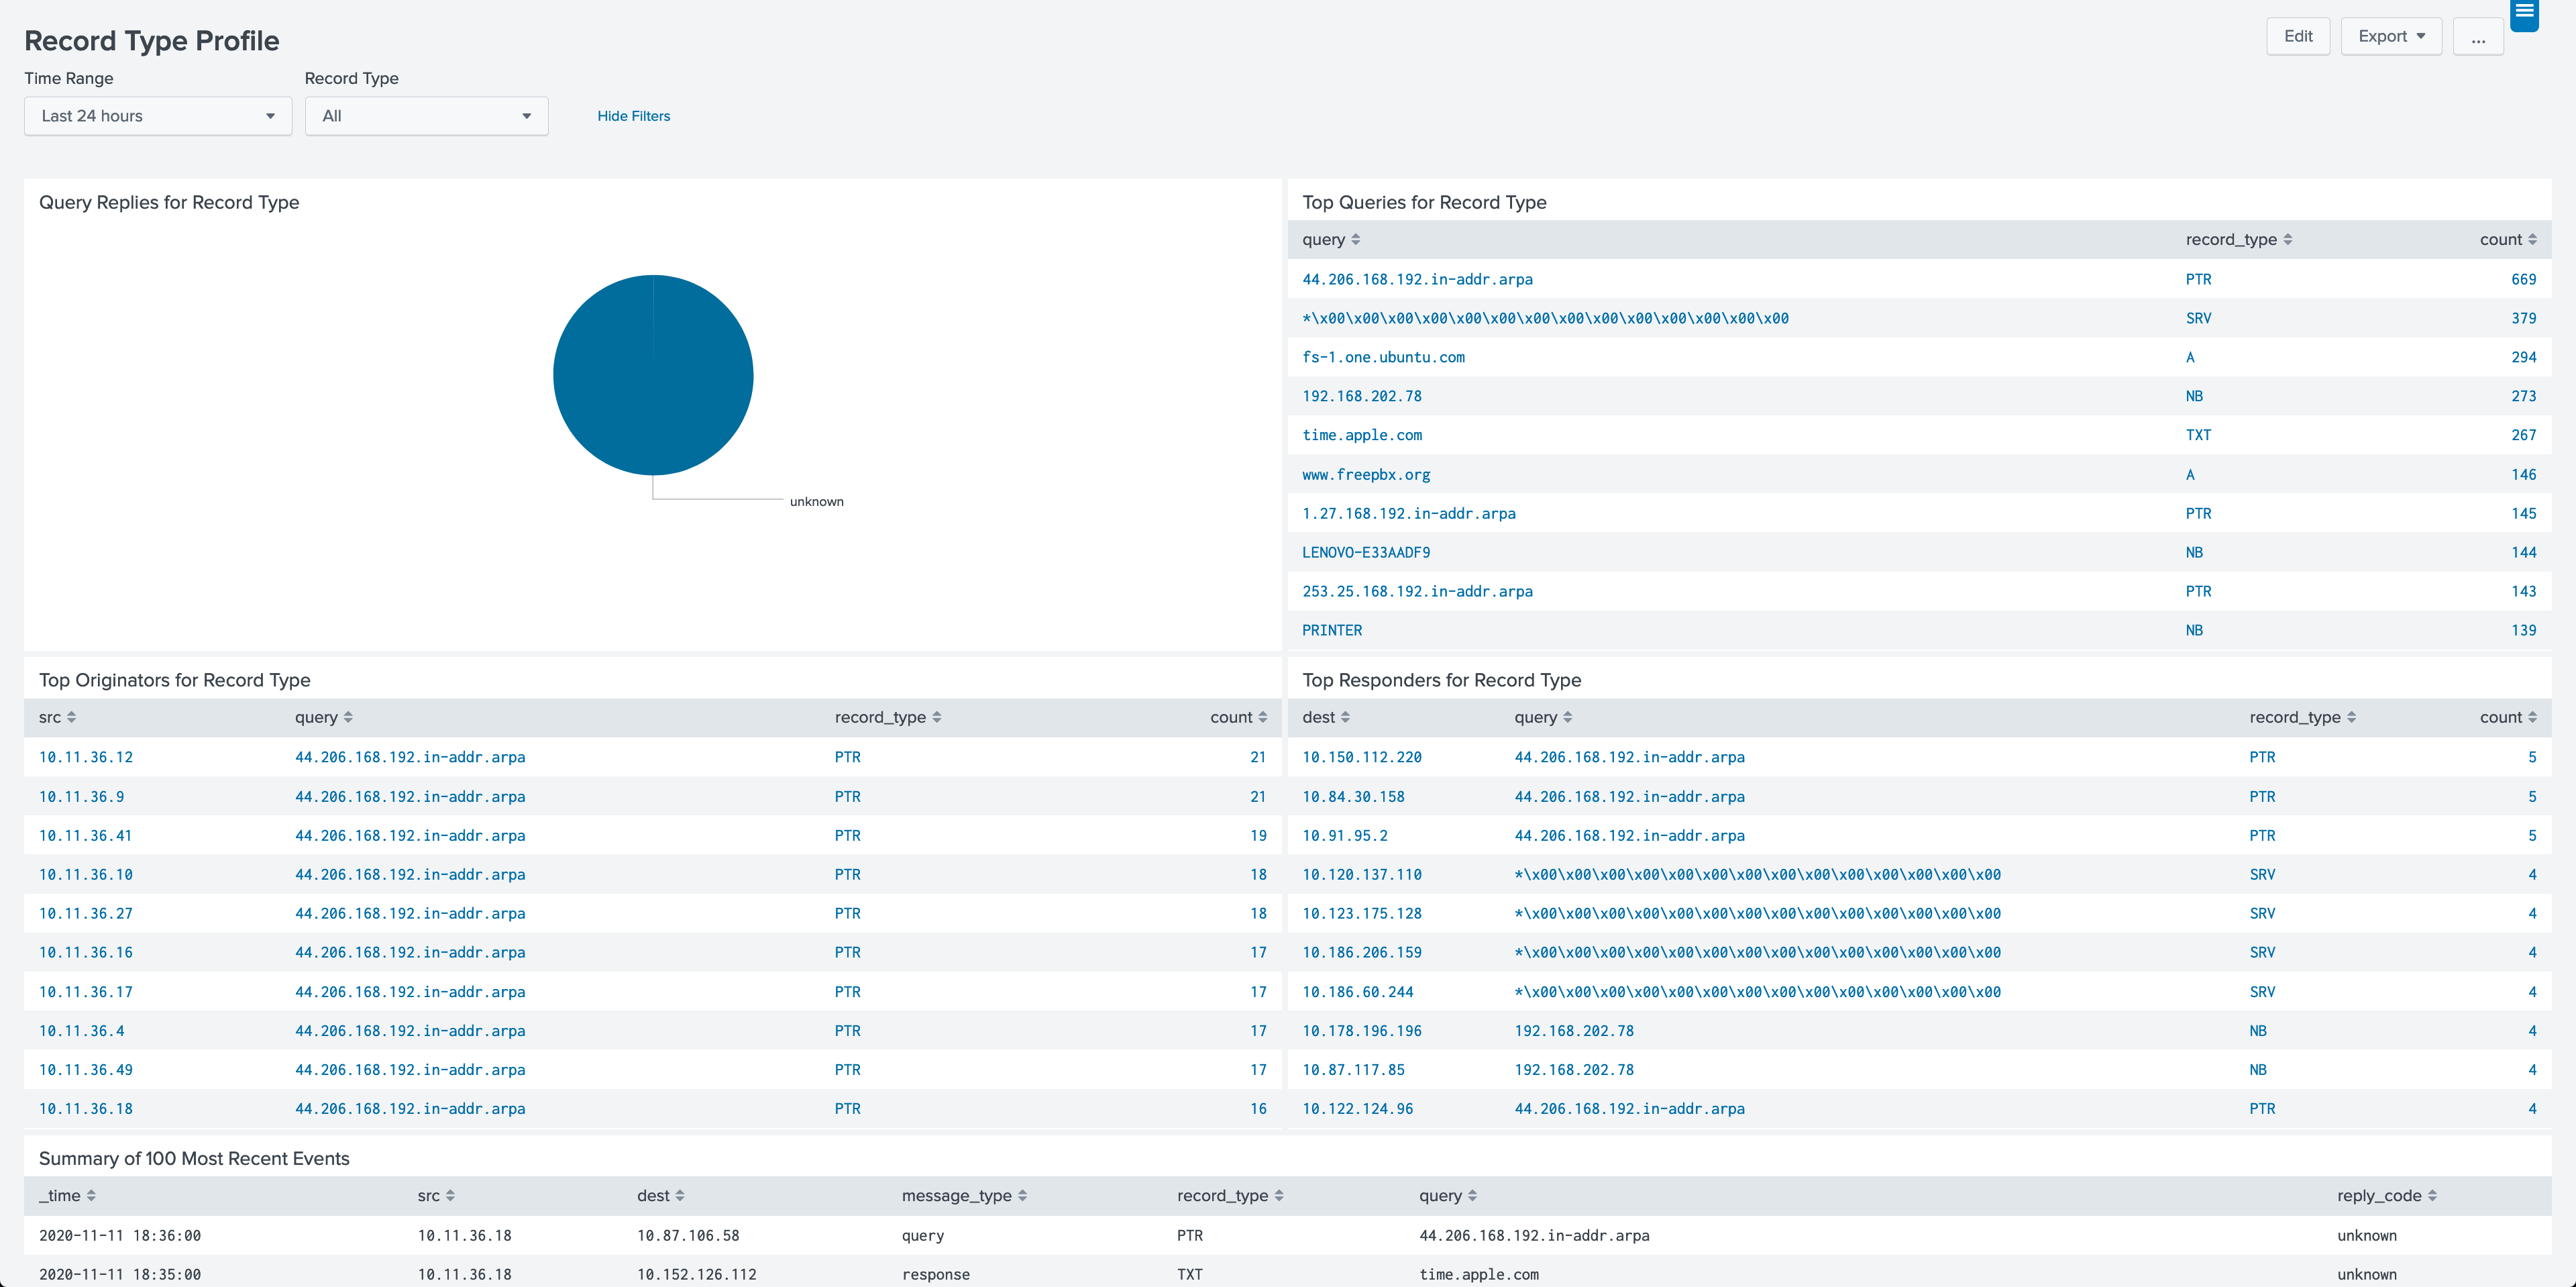Sort Top Originators by record_type column
Screen dimensions: 2576x1287
point(887,718)
